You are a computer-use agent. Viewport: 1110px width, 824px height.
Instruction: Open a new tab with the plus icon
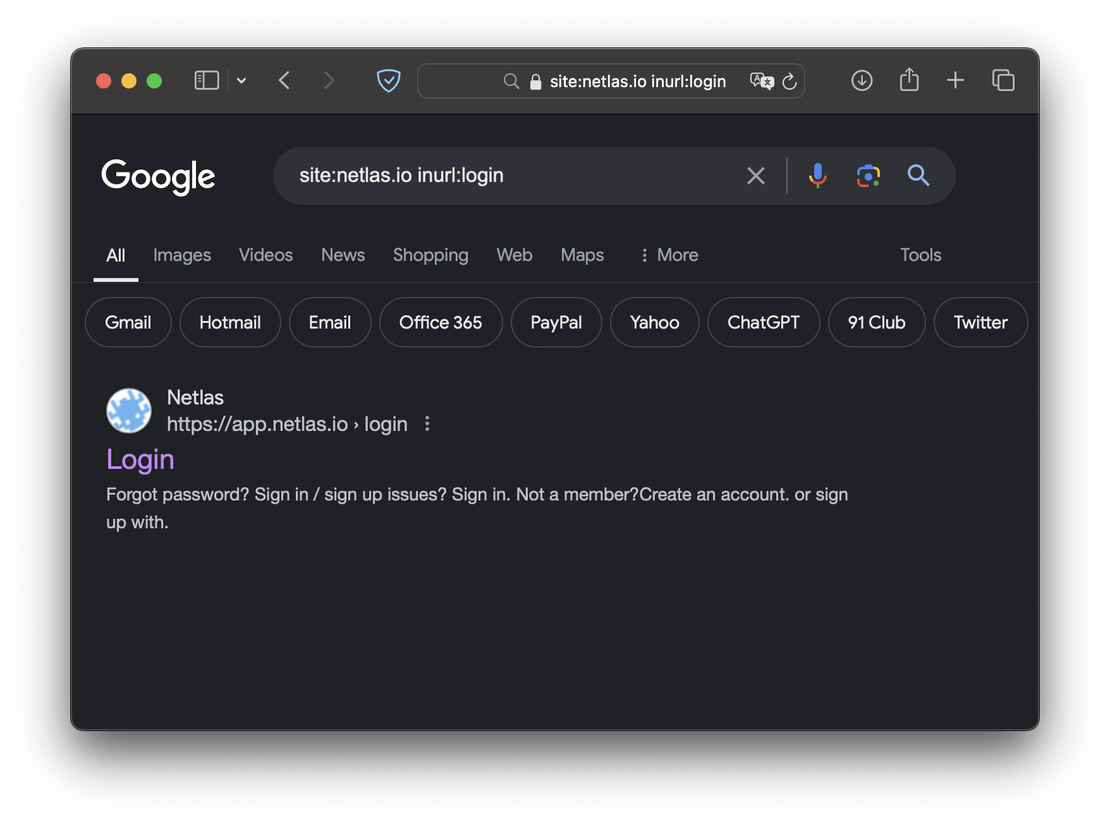[x=955, y=80]
